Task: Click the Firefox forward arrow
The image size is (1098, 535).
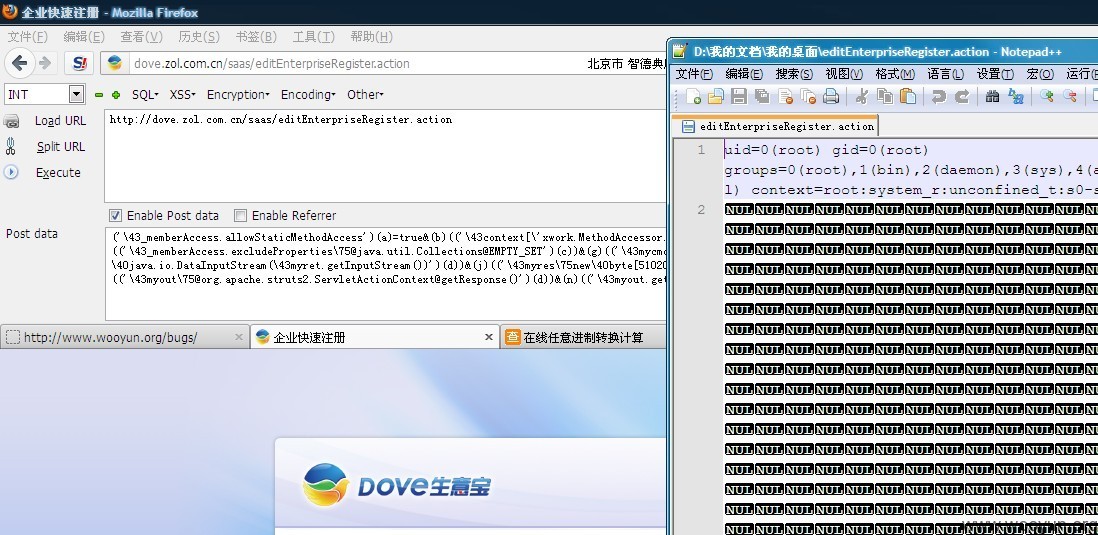Action: point(45,63)
